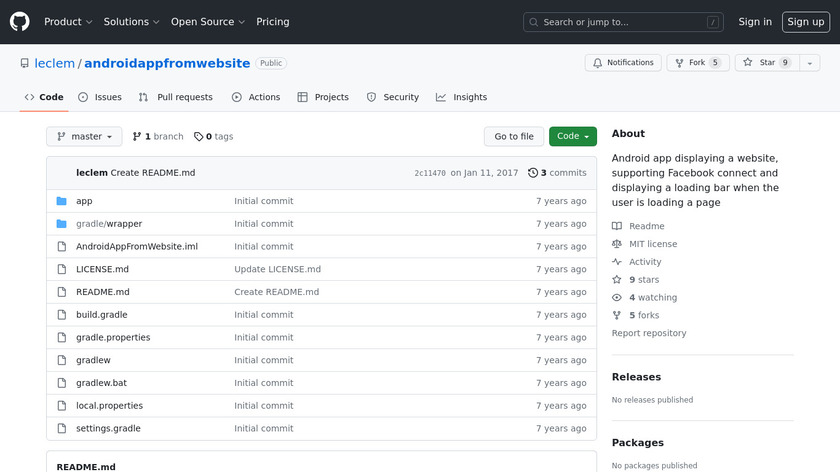Click the gradle/wrapper folder icon

[62, 224]
